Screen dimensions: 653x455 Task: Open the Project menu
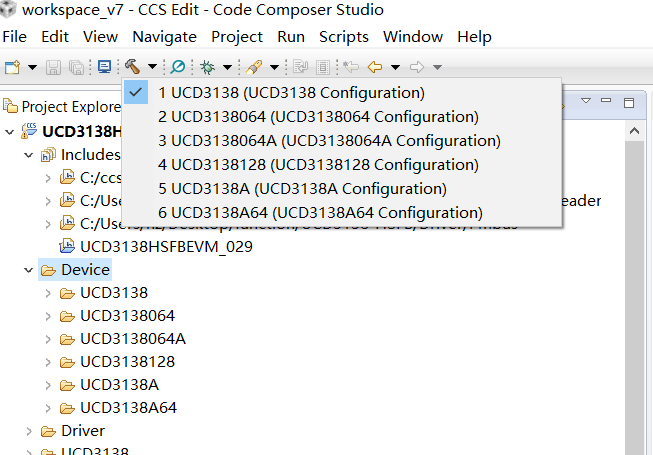coord(237,36)
